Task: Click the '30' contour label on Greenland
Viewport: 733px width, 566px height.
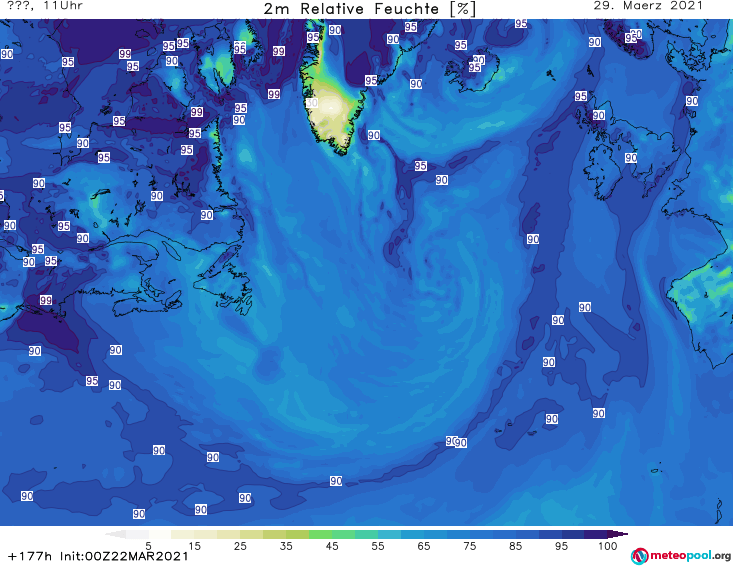Action: coord(312,102)
